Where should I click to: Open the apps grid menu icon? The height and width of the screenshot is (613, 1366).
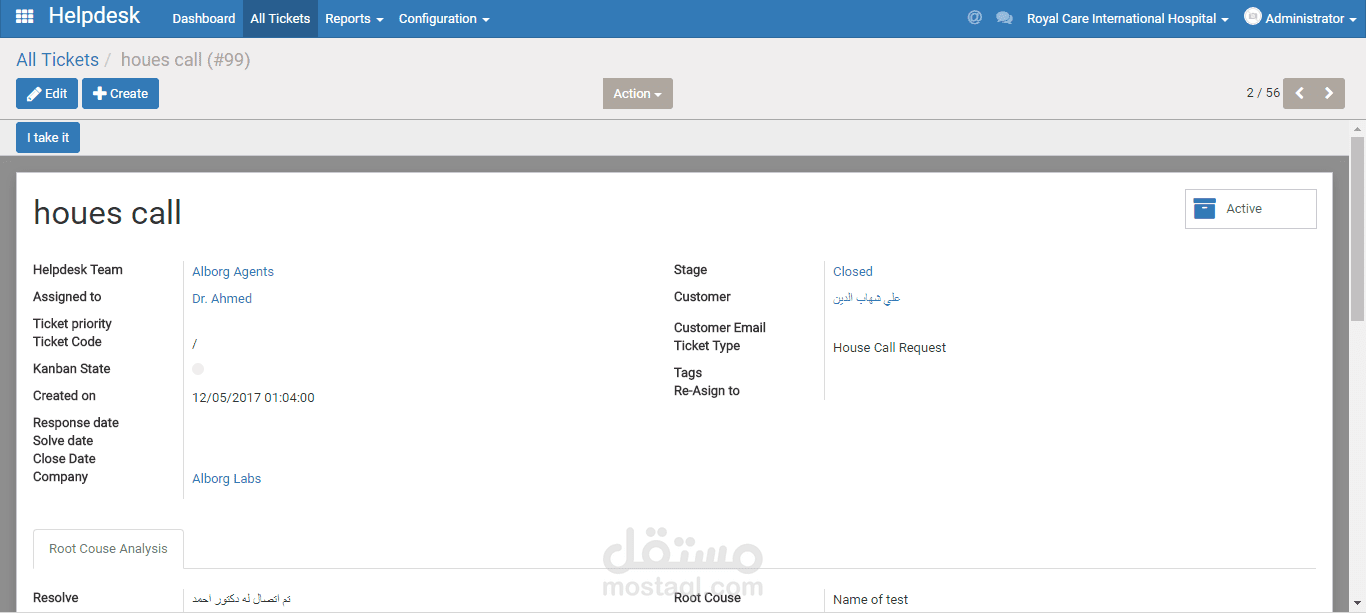pos(25,17)
